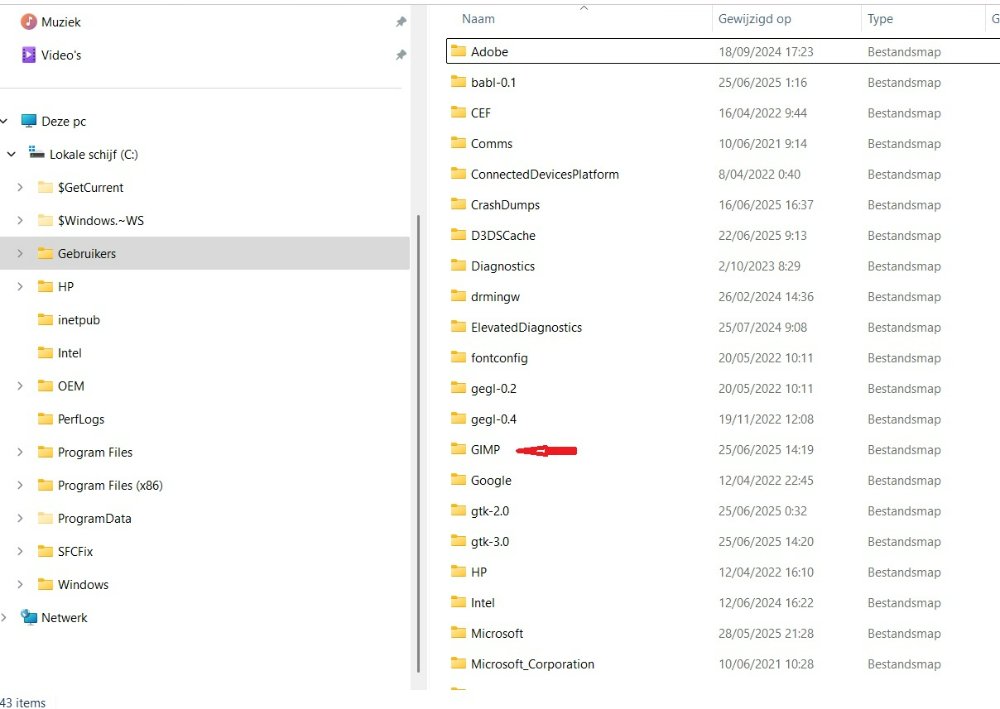The width and height of the screenshot is (1000, 709).
Task: Sort files by the Naam column header
Action: tap(478, 19)
